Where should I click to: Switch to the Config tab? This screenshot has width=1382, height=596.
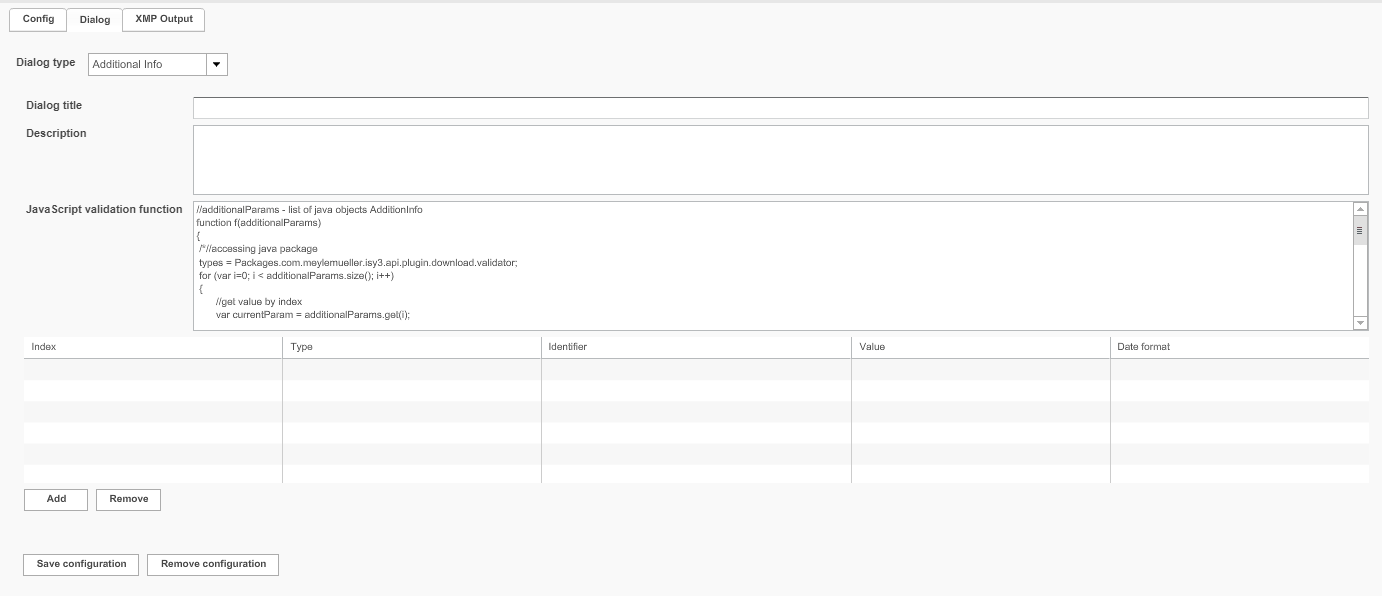[37, 19]
